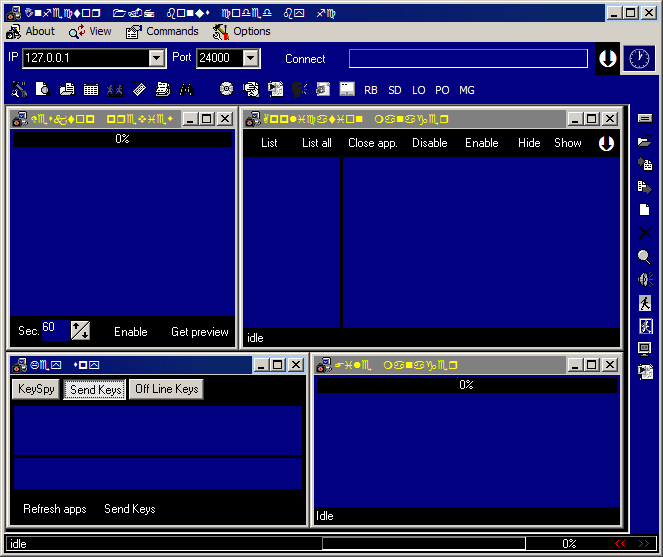Click the List all button

(317, 143)
